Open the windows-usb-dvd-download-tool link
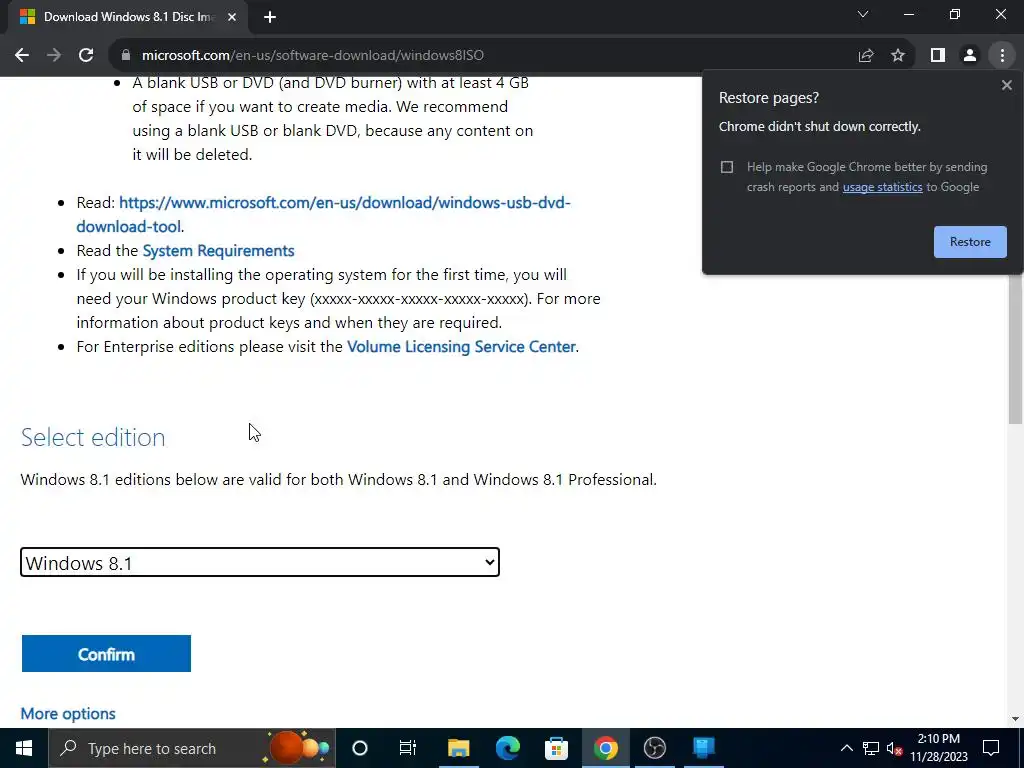This screenshot has width=1024, height=768. coord(323,215)
